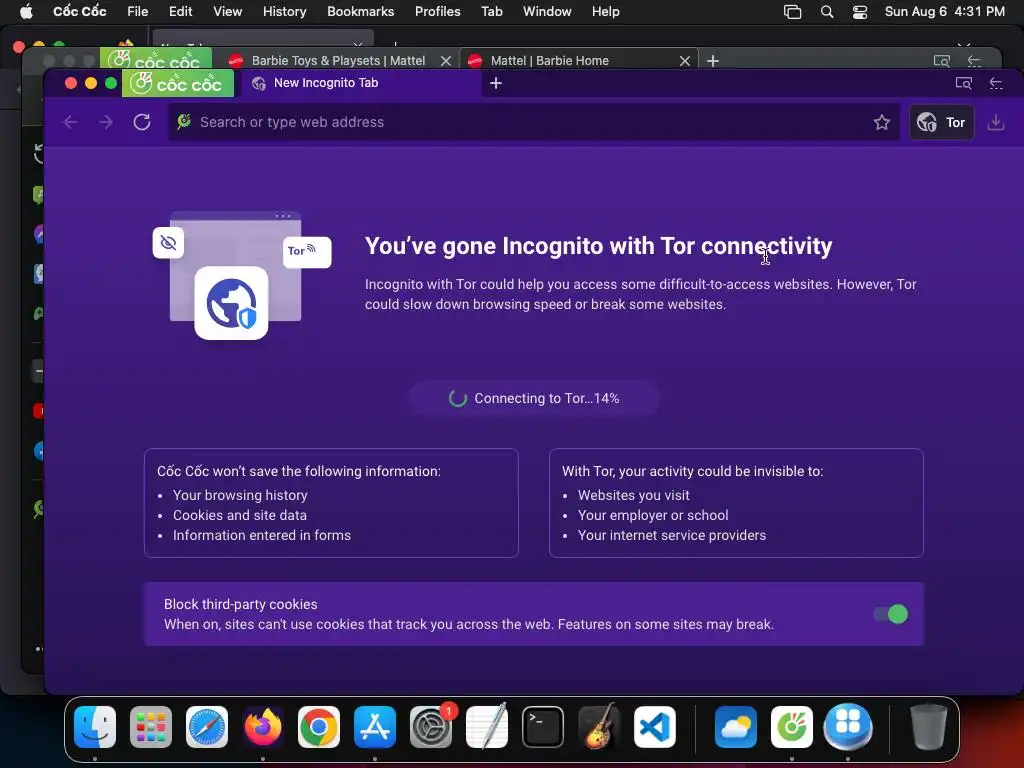Click 'Your browsing history' list item
The image size is (1024, 768).
240,495
